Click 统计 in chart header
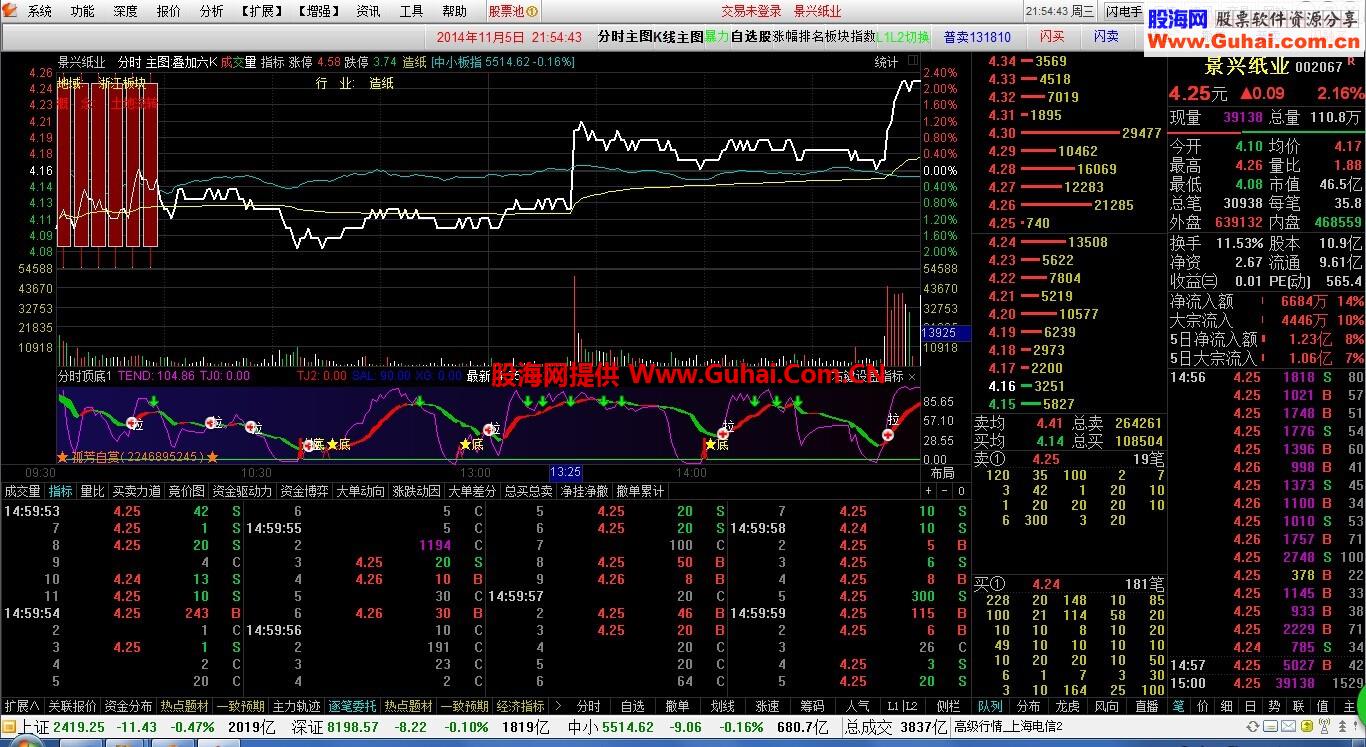Screen dimensions: 1366x747 tap(886, 62)
